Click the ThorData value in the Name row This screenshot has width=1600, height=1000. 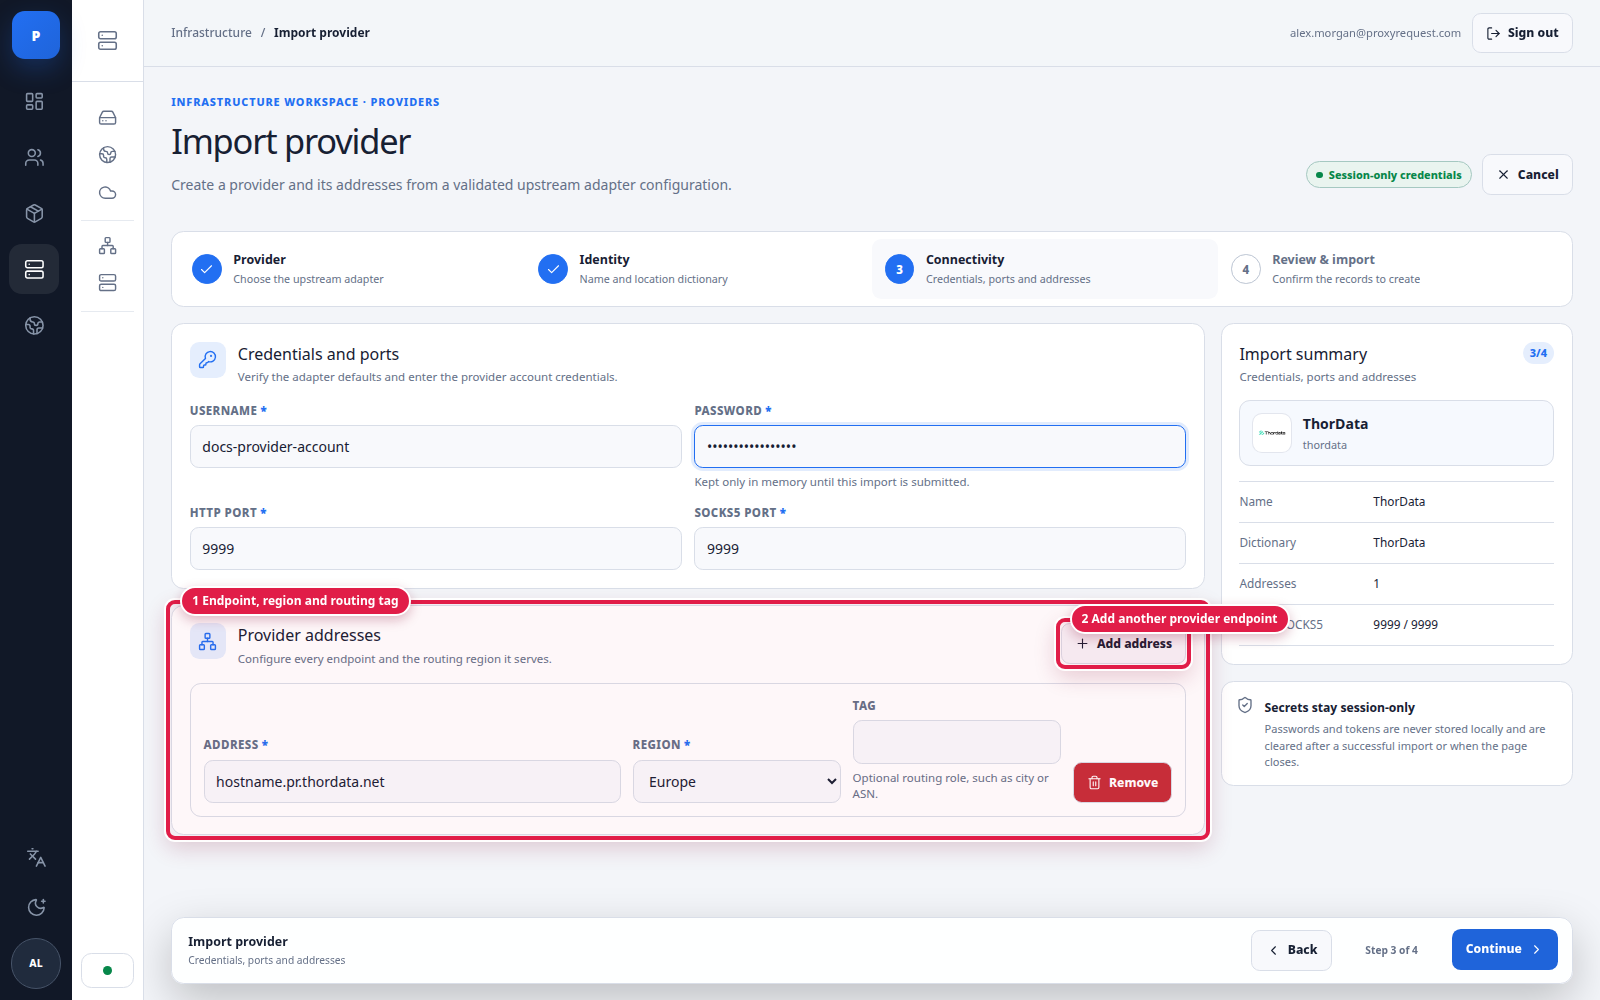pyautogui.click(x=1399, y=502)
